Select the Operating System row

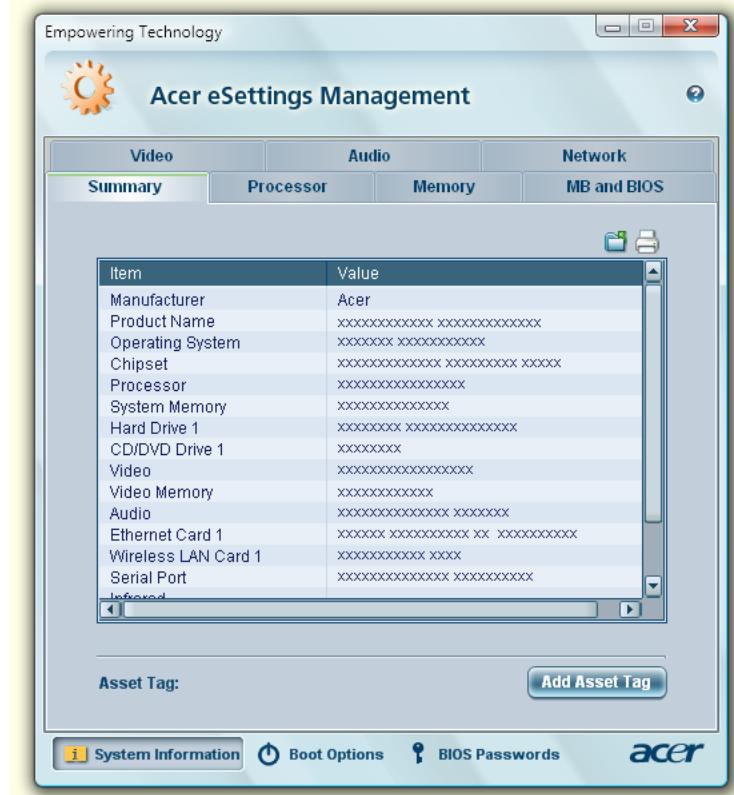click(371, 342)
